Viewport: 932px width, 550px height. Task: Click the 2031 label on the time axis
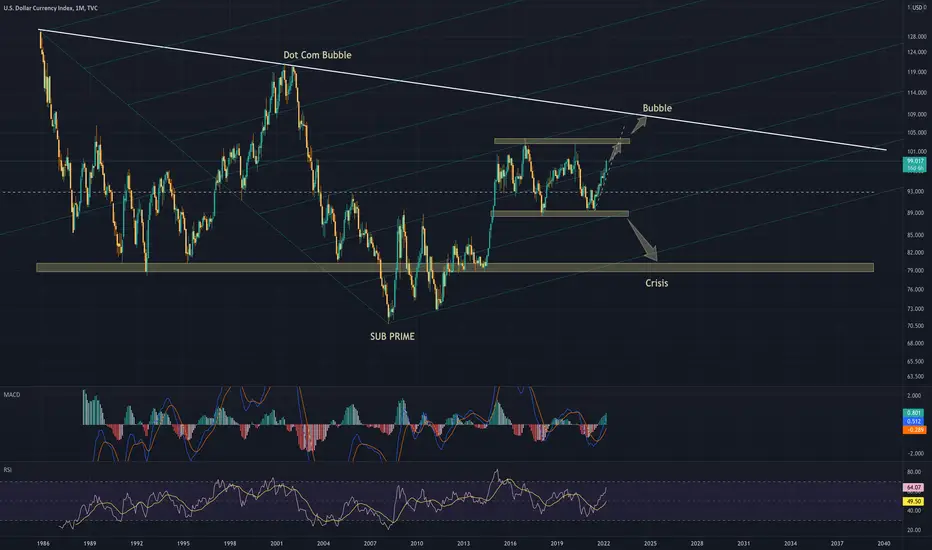tap(744, 543)
